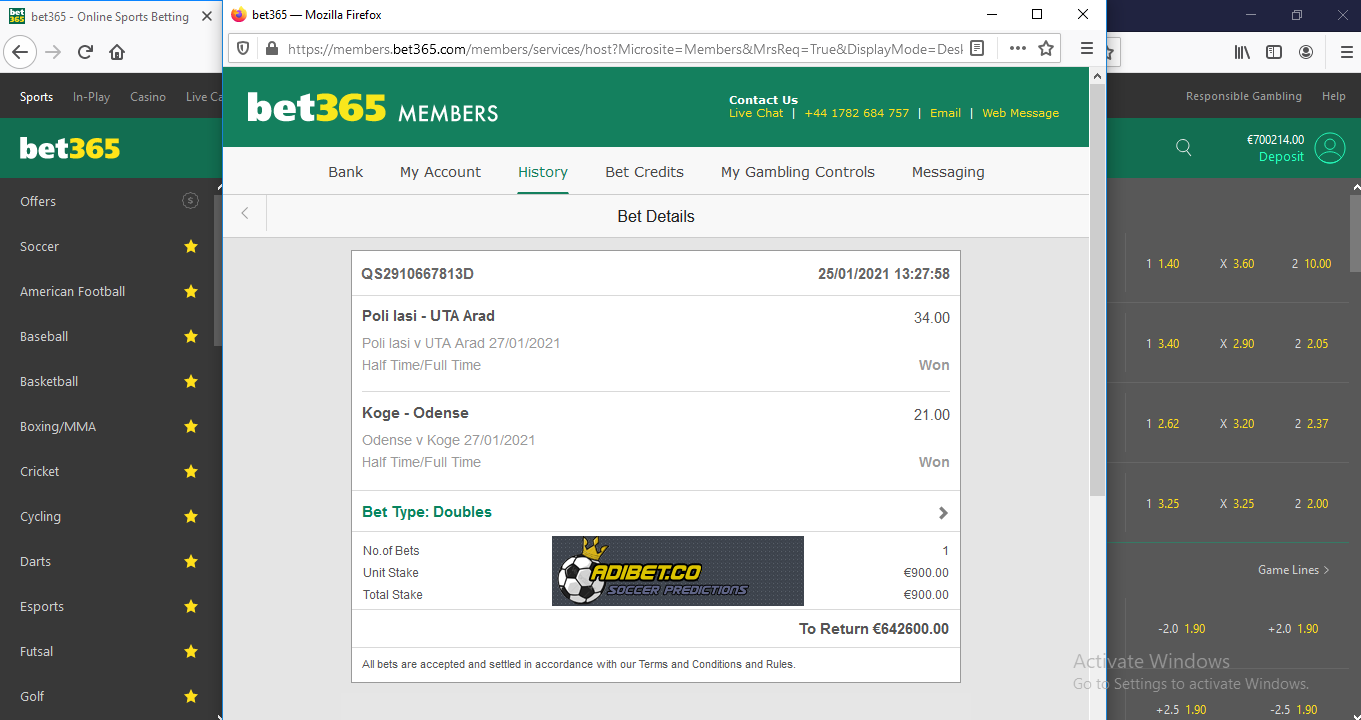Image resolution: width=1361 pixels, height=720 pixels.
Task: Click the bet365 logo on main page
Action: [70, 149]
